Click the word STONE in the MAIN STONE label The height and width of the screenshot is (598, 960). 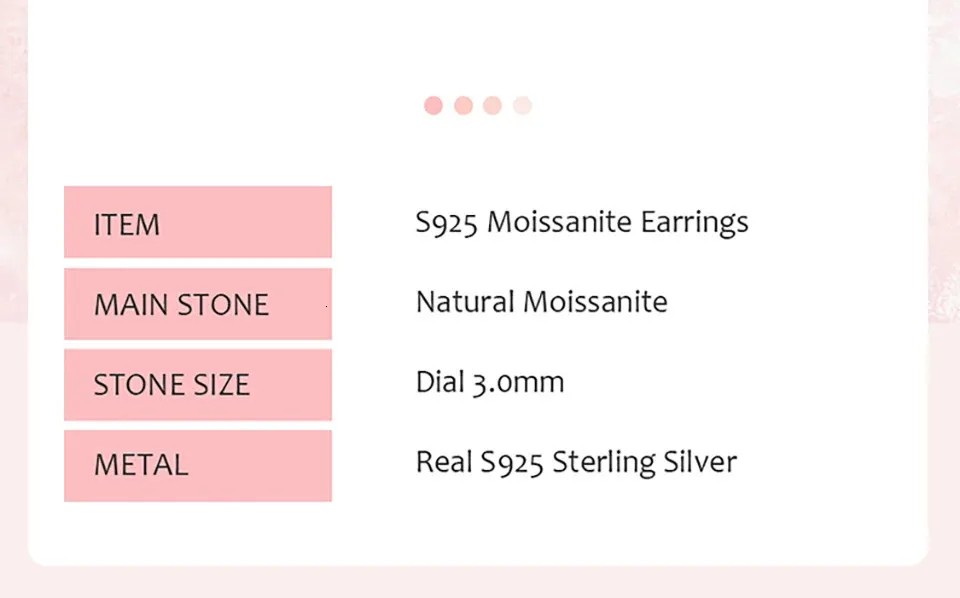point(225,305)
